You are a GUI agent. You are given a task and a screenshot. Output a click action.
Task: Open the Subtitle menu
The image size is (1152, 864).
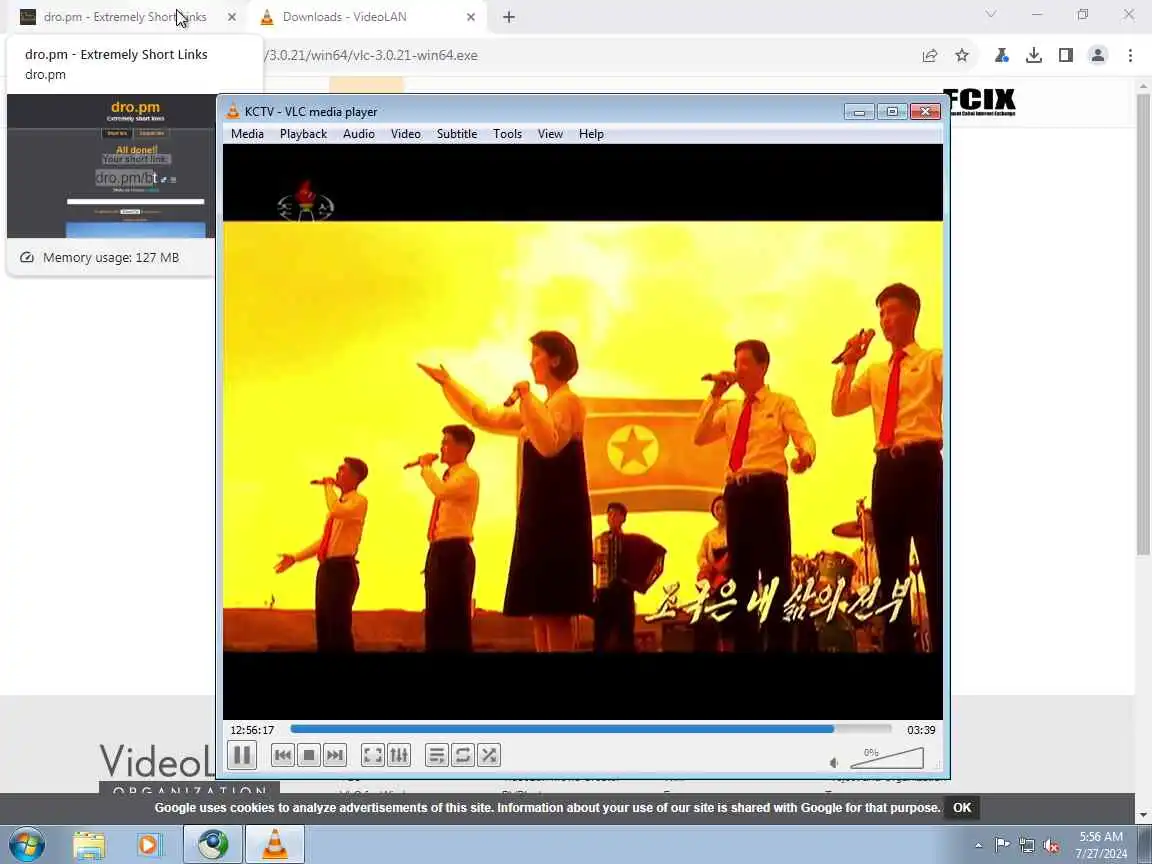click(457, 134)
